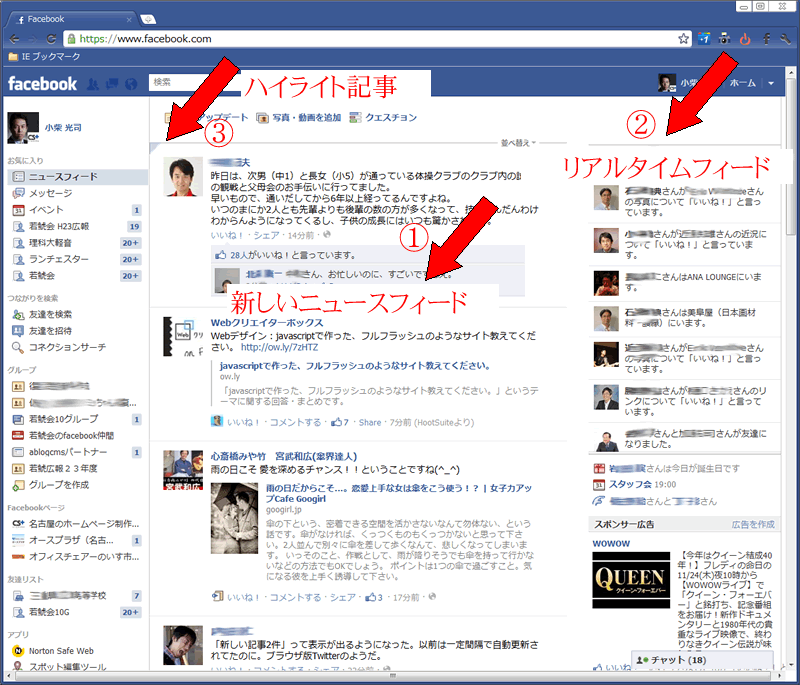Click the 広告を作成 link
800x685 pixels.
coord(753,524)
